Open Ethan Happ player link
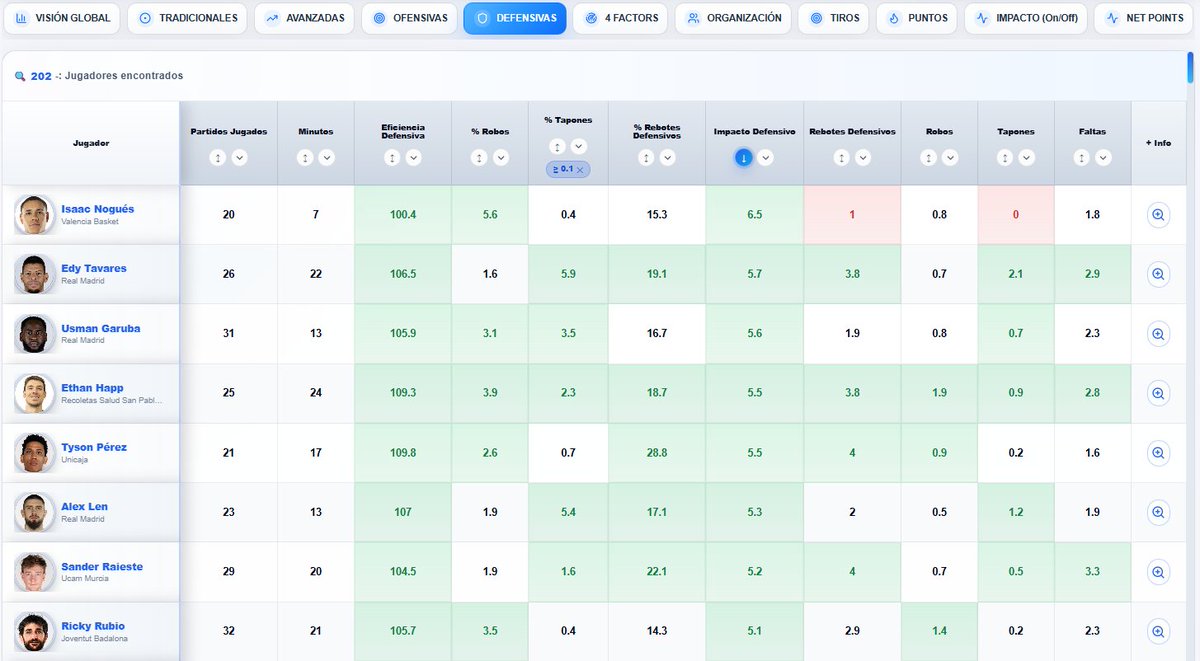Viewport: 1200px width, 661px height. click(92, 387)
